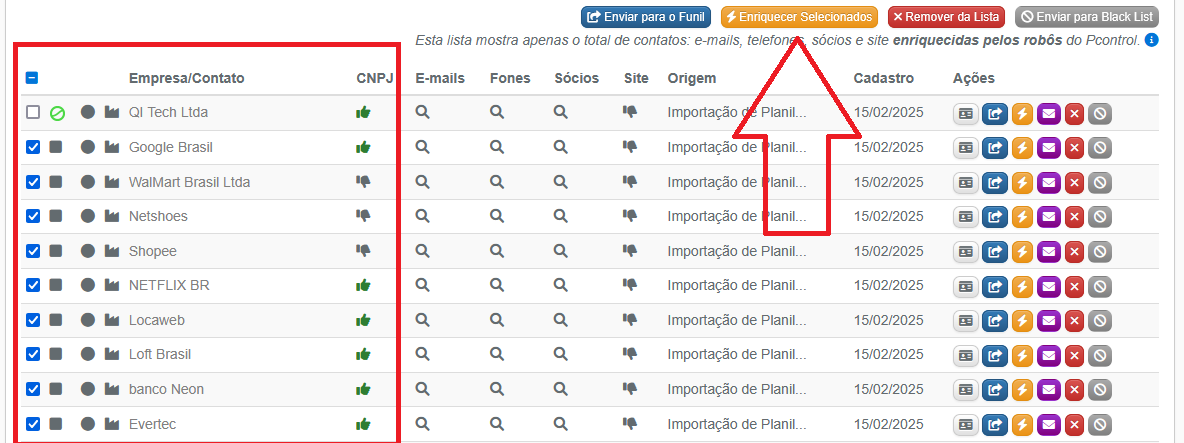1184x443 pixels.
Task: Click the Origem column header
Action: (692, 78)
